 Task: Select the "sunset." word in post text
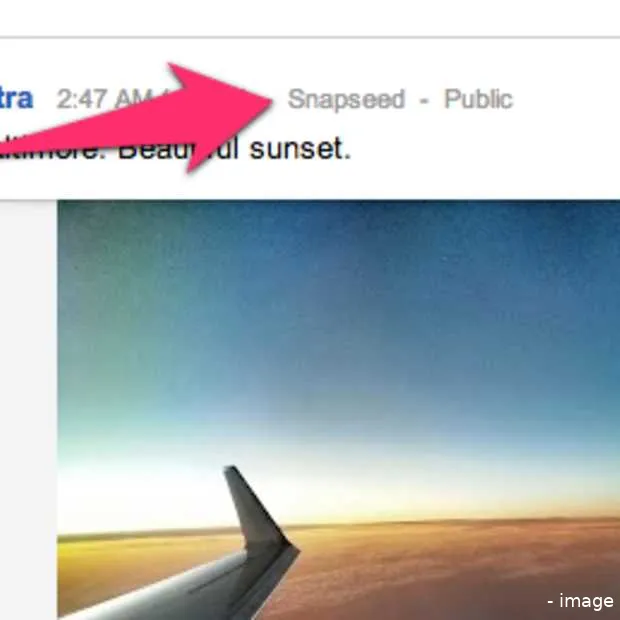[300, 149]
